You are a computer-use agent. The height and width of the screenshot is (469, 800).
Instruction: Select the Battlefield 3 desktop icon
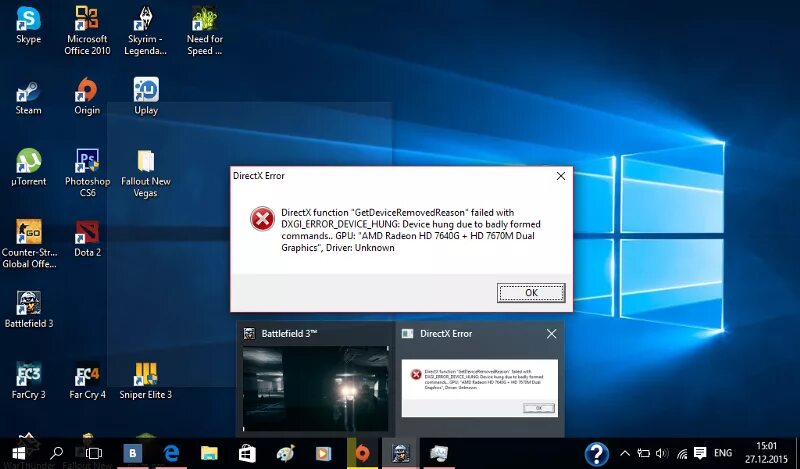tap(29, 309)
